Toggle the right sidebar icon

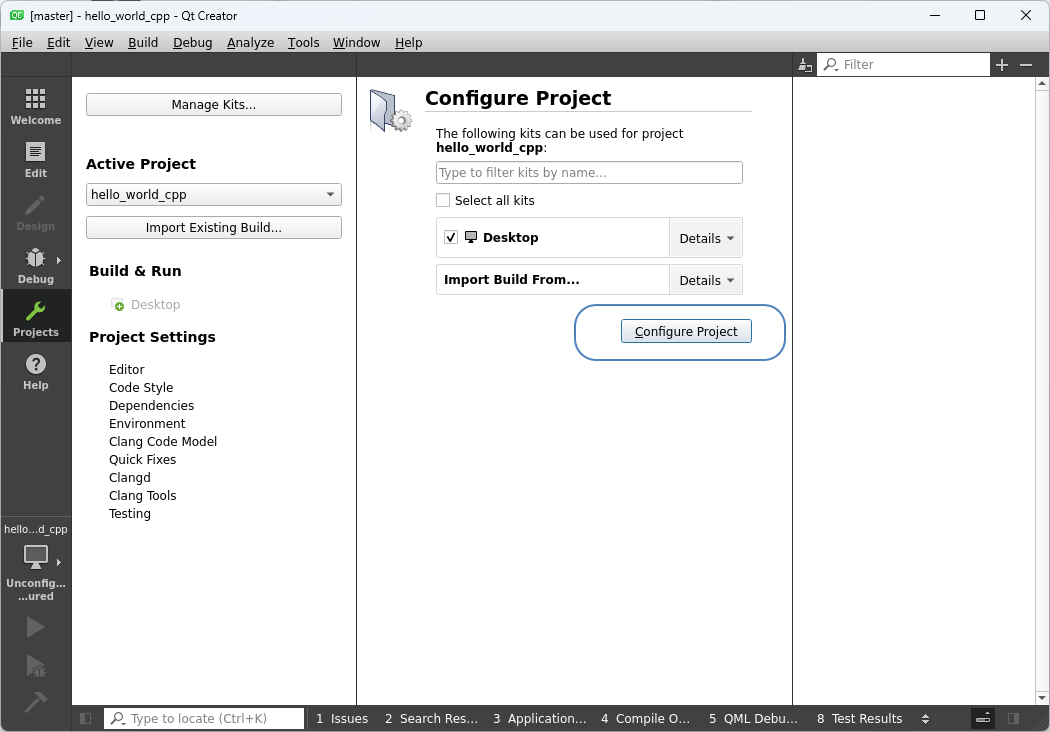[1013, 719]
